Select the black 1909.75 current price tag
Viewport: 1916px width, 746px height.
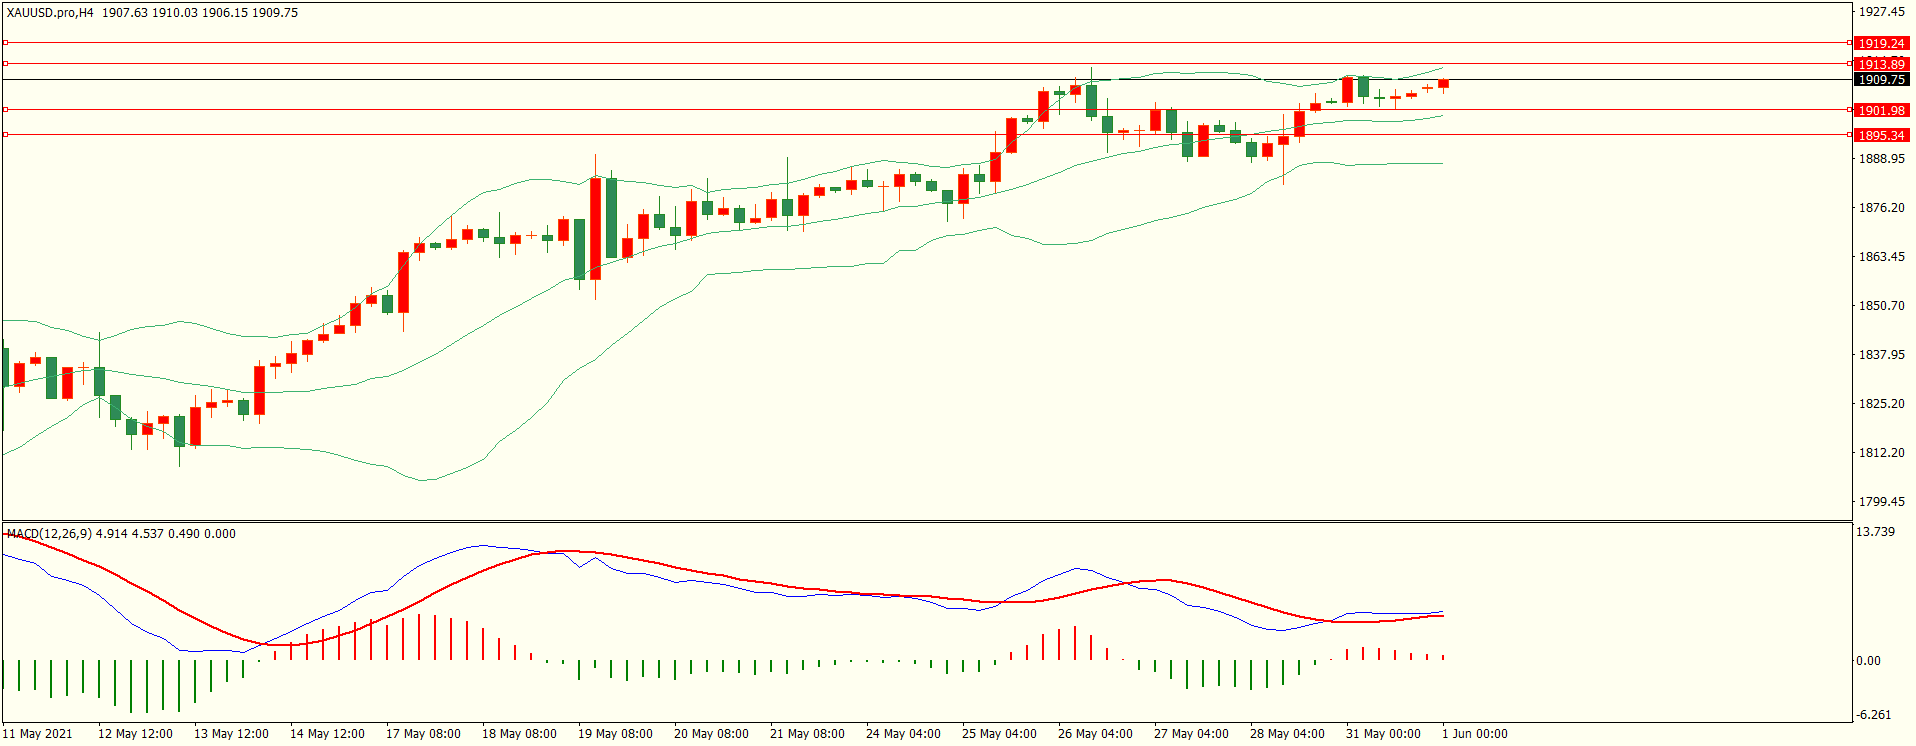tap(1881, 80)
